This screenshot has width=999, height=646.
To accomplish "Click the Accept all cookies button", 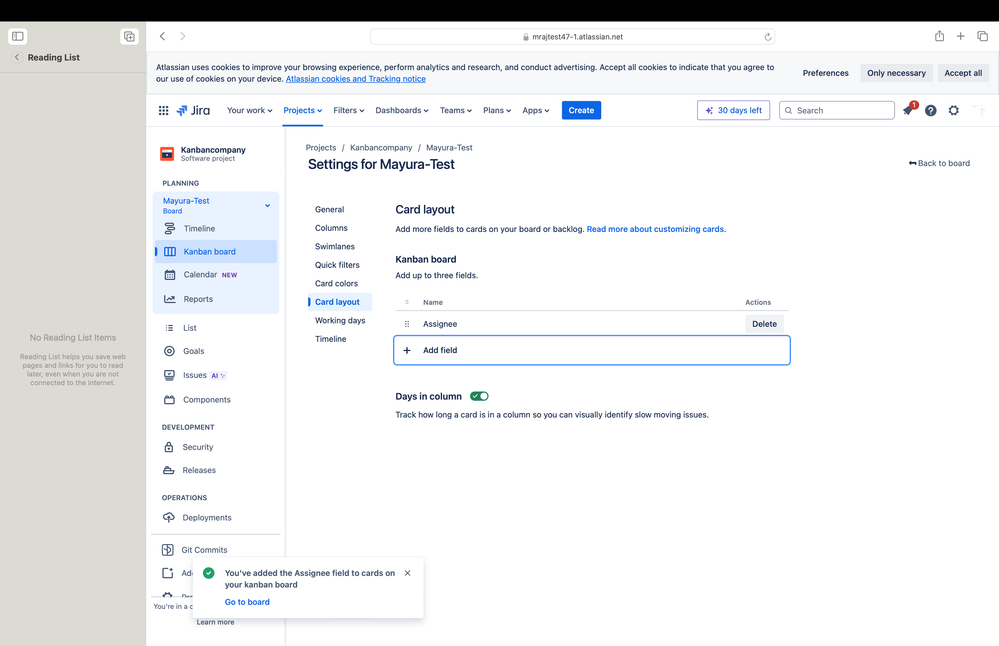I will pos(963,73).
